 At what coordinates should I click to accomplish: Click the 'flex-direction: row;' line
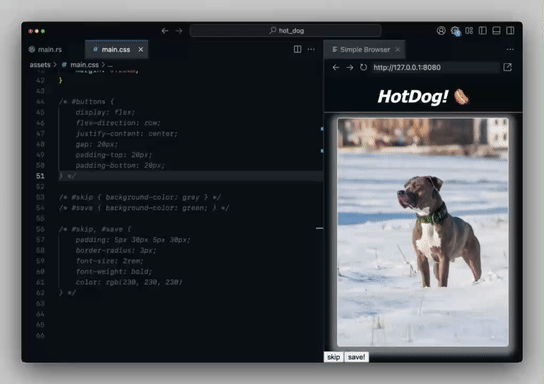118,123
